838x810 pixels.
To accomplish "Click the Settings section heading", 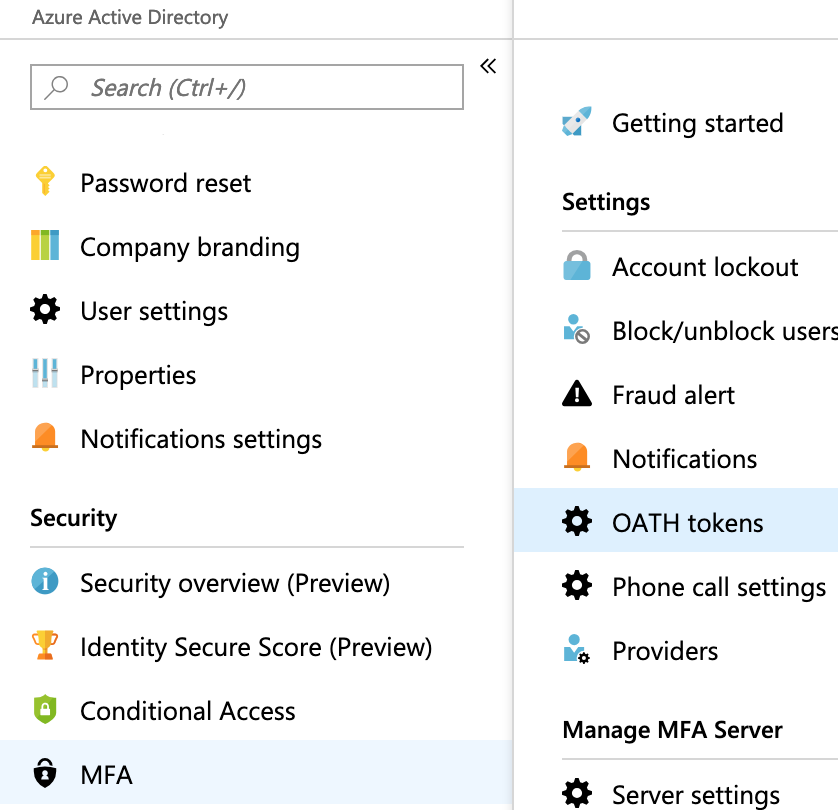I will [606, 202].
